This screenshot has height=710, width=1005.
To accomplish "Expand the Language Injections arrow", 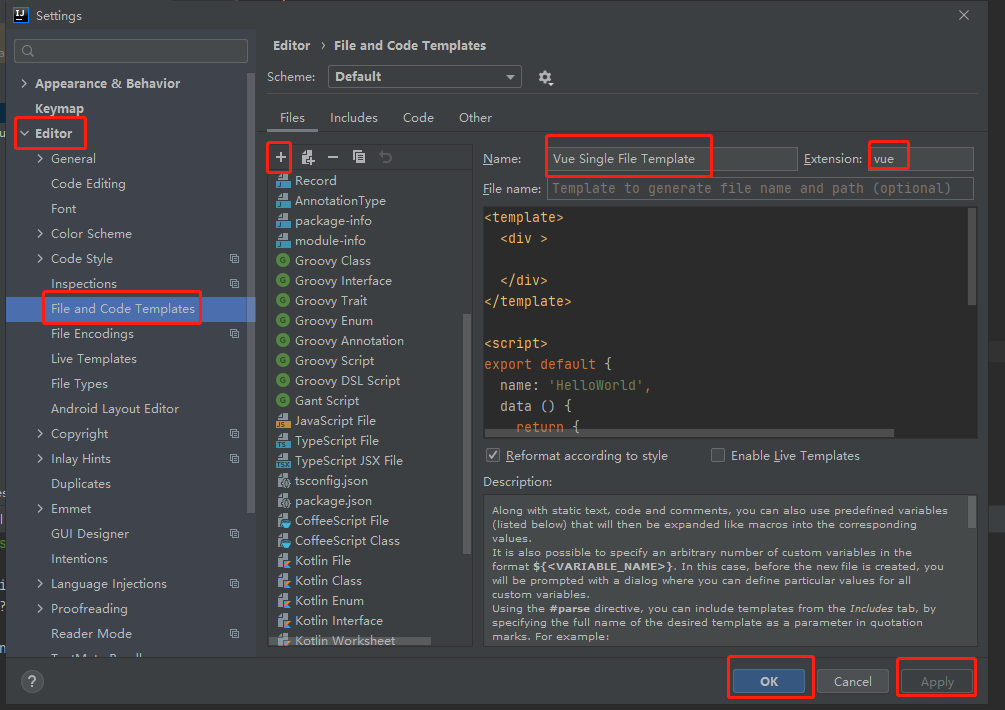I will click(x=40, y=583).
